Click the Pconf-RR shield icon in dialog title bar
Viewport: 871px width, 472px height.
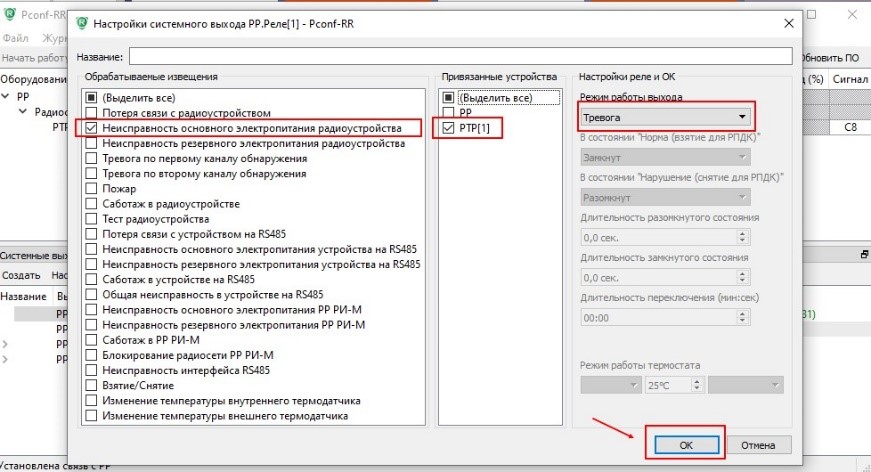point(82,23)
